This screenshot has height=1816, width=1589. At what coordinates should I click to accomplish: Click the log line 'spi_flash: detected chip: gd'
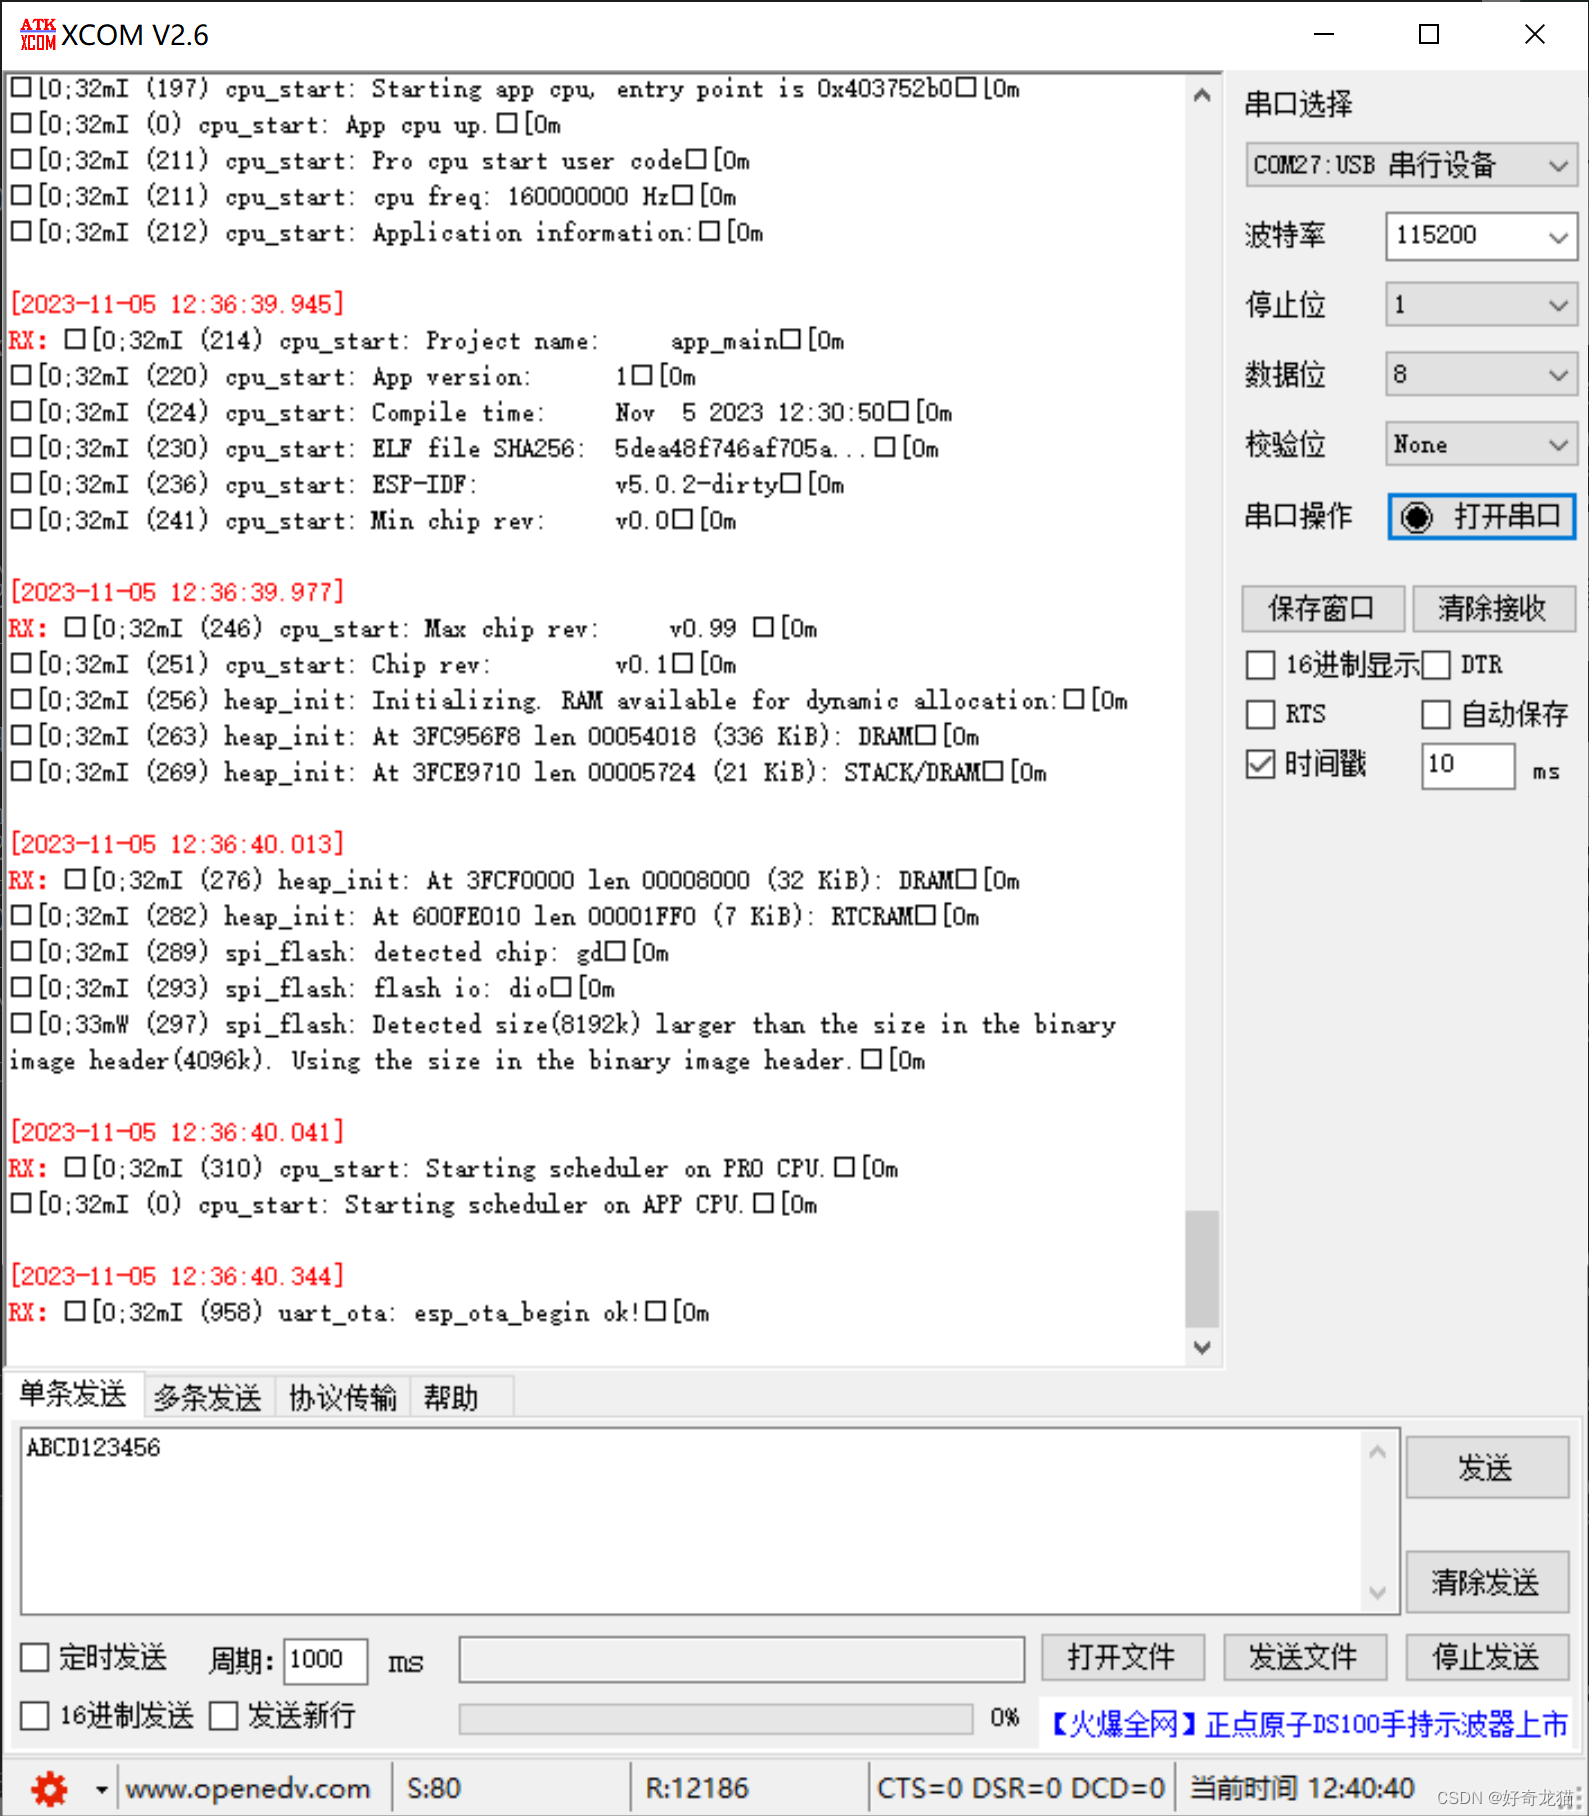340,953
